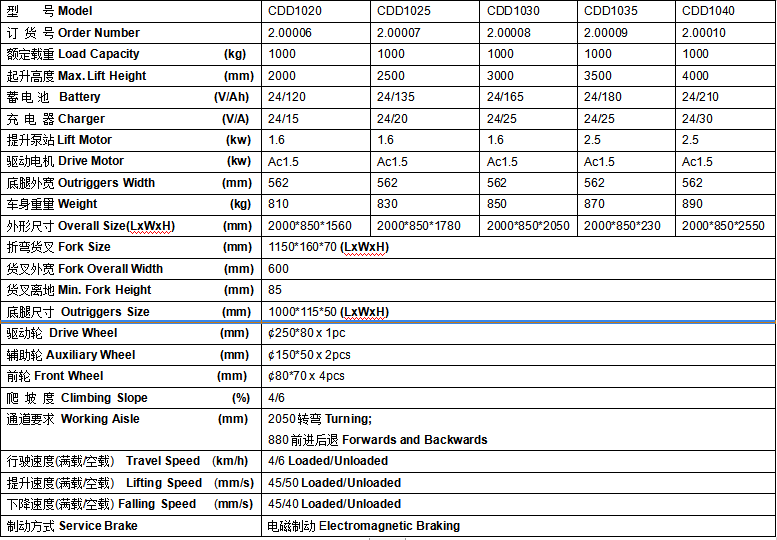The height and width of the screenshot is (540, 777).
Task: Select outriggers size 1000*115*50 cell
Action: point(329,312)
